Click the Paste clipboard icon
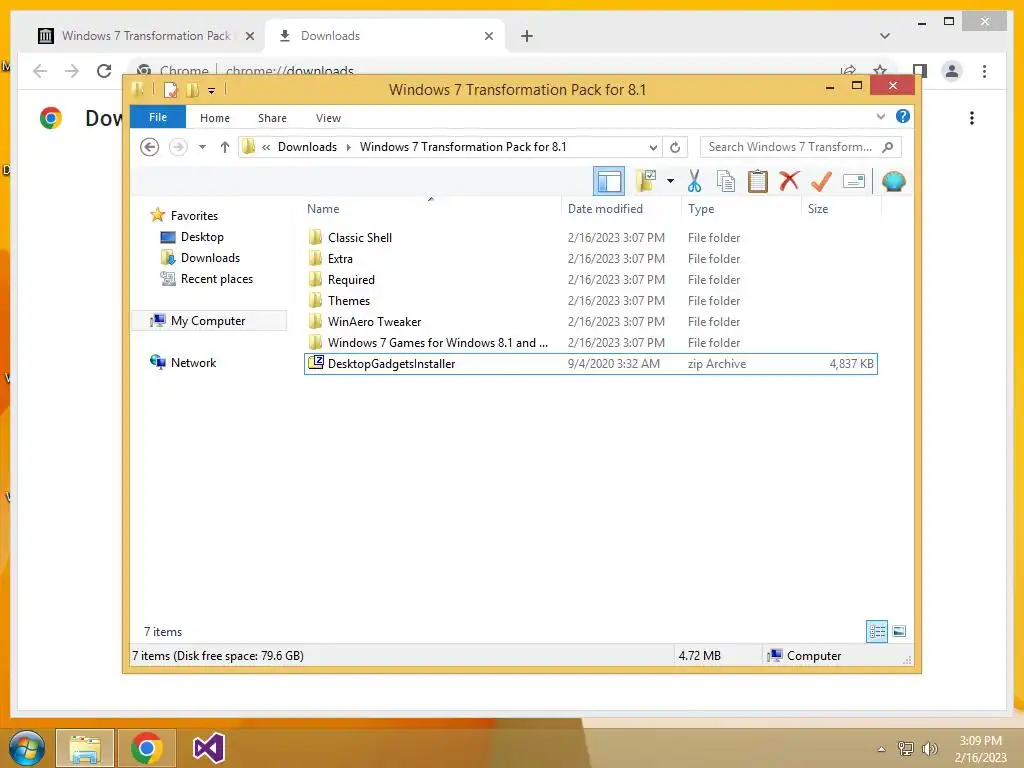1024x768 pixels. [x=758, y=181]
